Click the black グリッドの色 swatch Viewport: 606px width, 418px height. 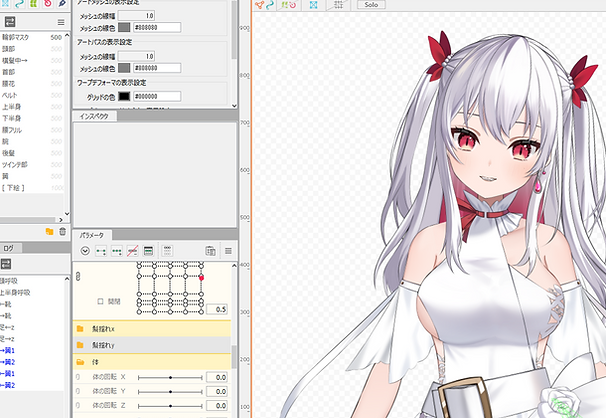[x=124, y=96]
